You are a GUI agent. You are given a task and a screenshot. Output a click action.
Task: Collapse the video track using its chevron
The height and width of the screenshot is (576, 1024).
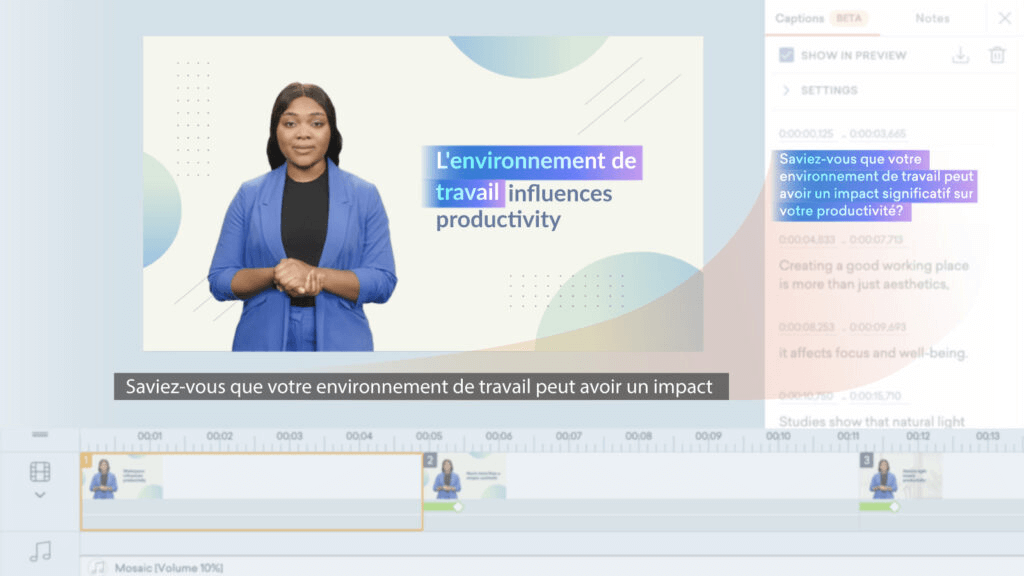tap(40, 494)
